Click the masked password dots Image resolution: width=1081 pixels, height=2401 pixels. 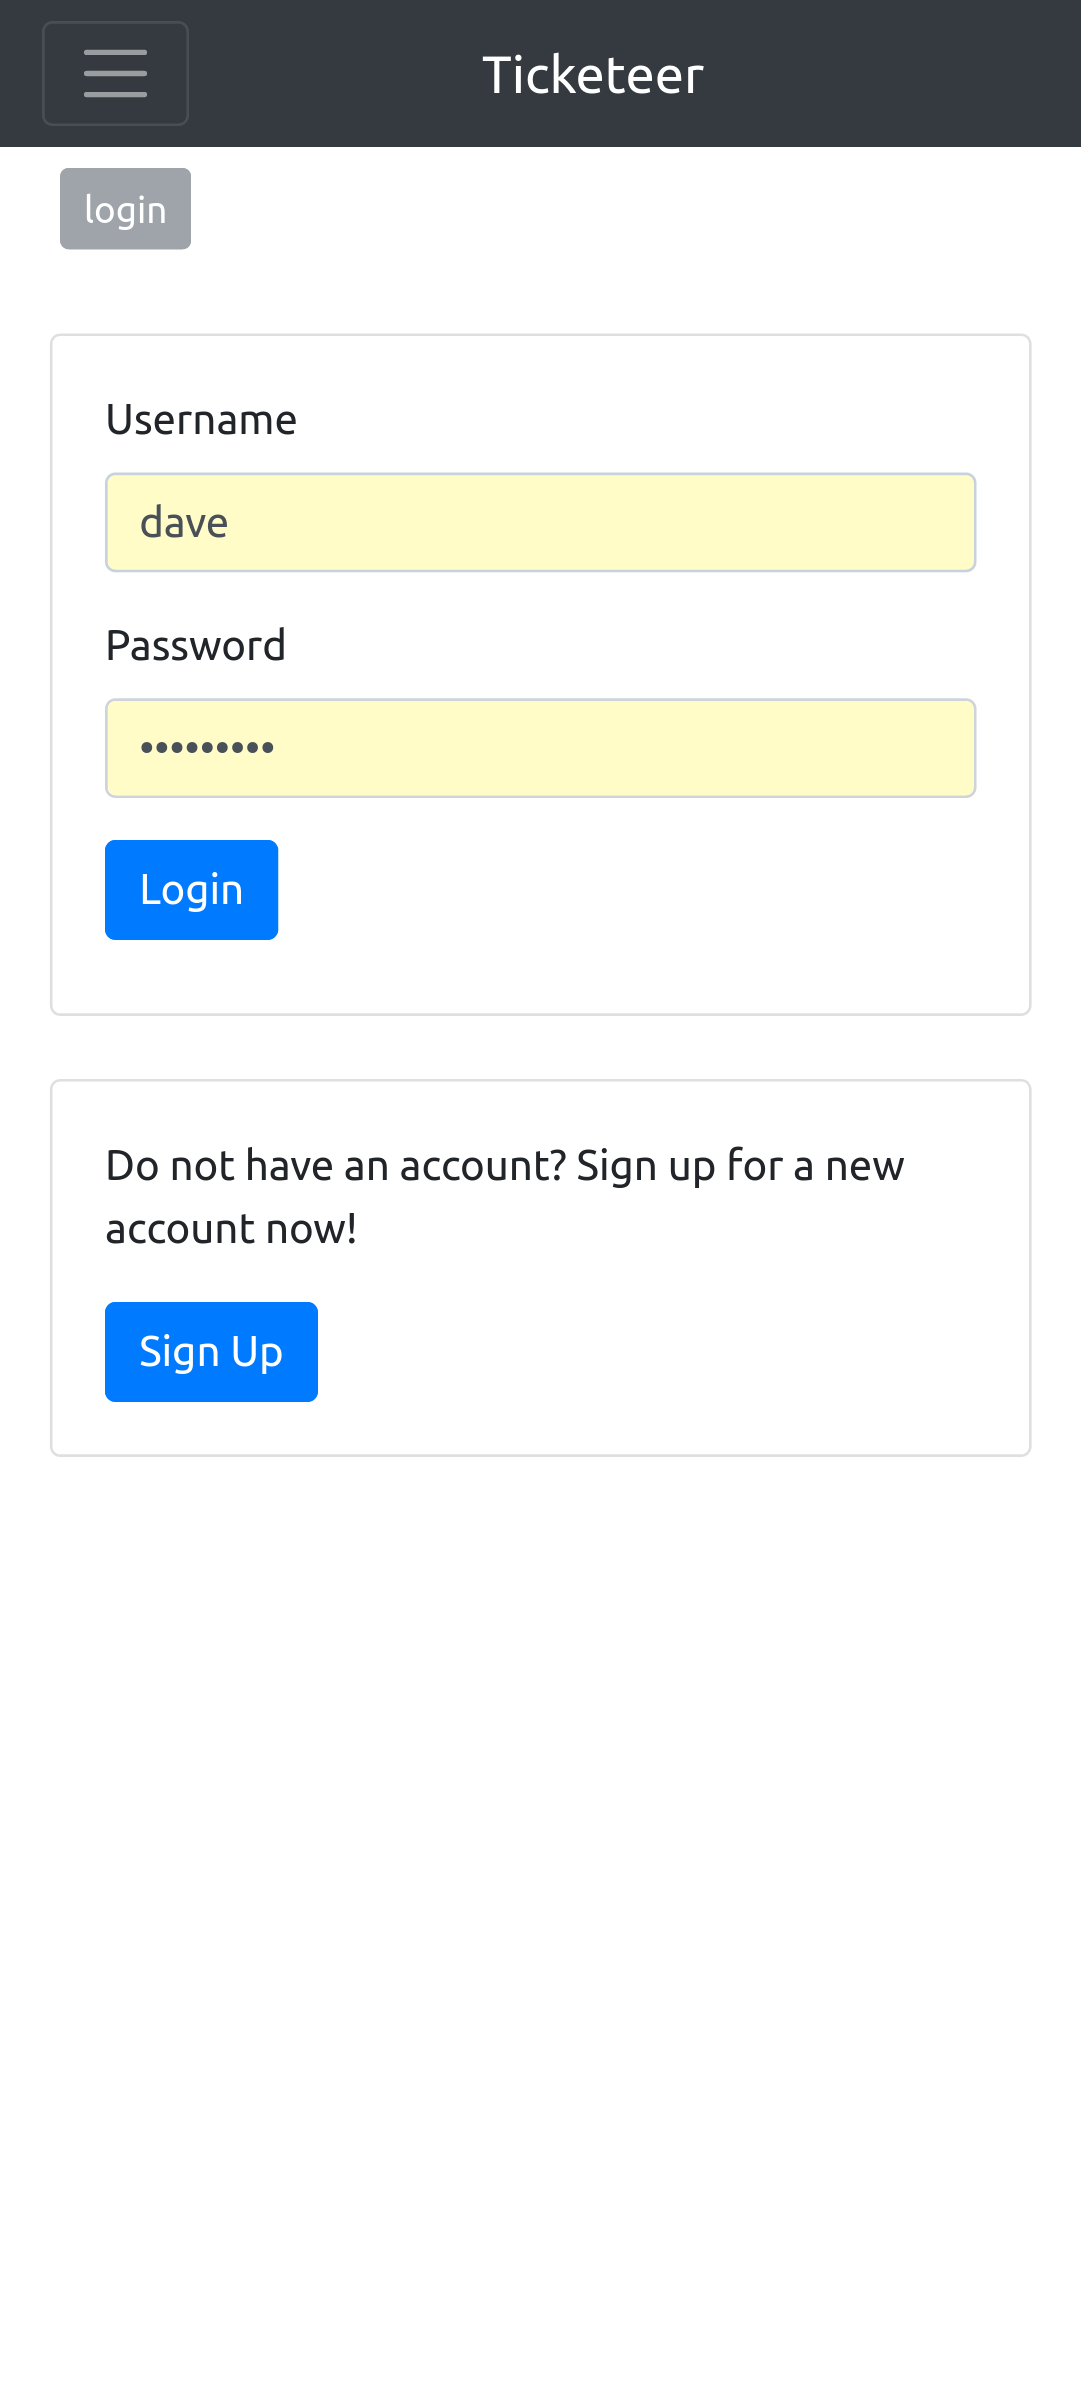208,747
